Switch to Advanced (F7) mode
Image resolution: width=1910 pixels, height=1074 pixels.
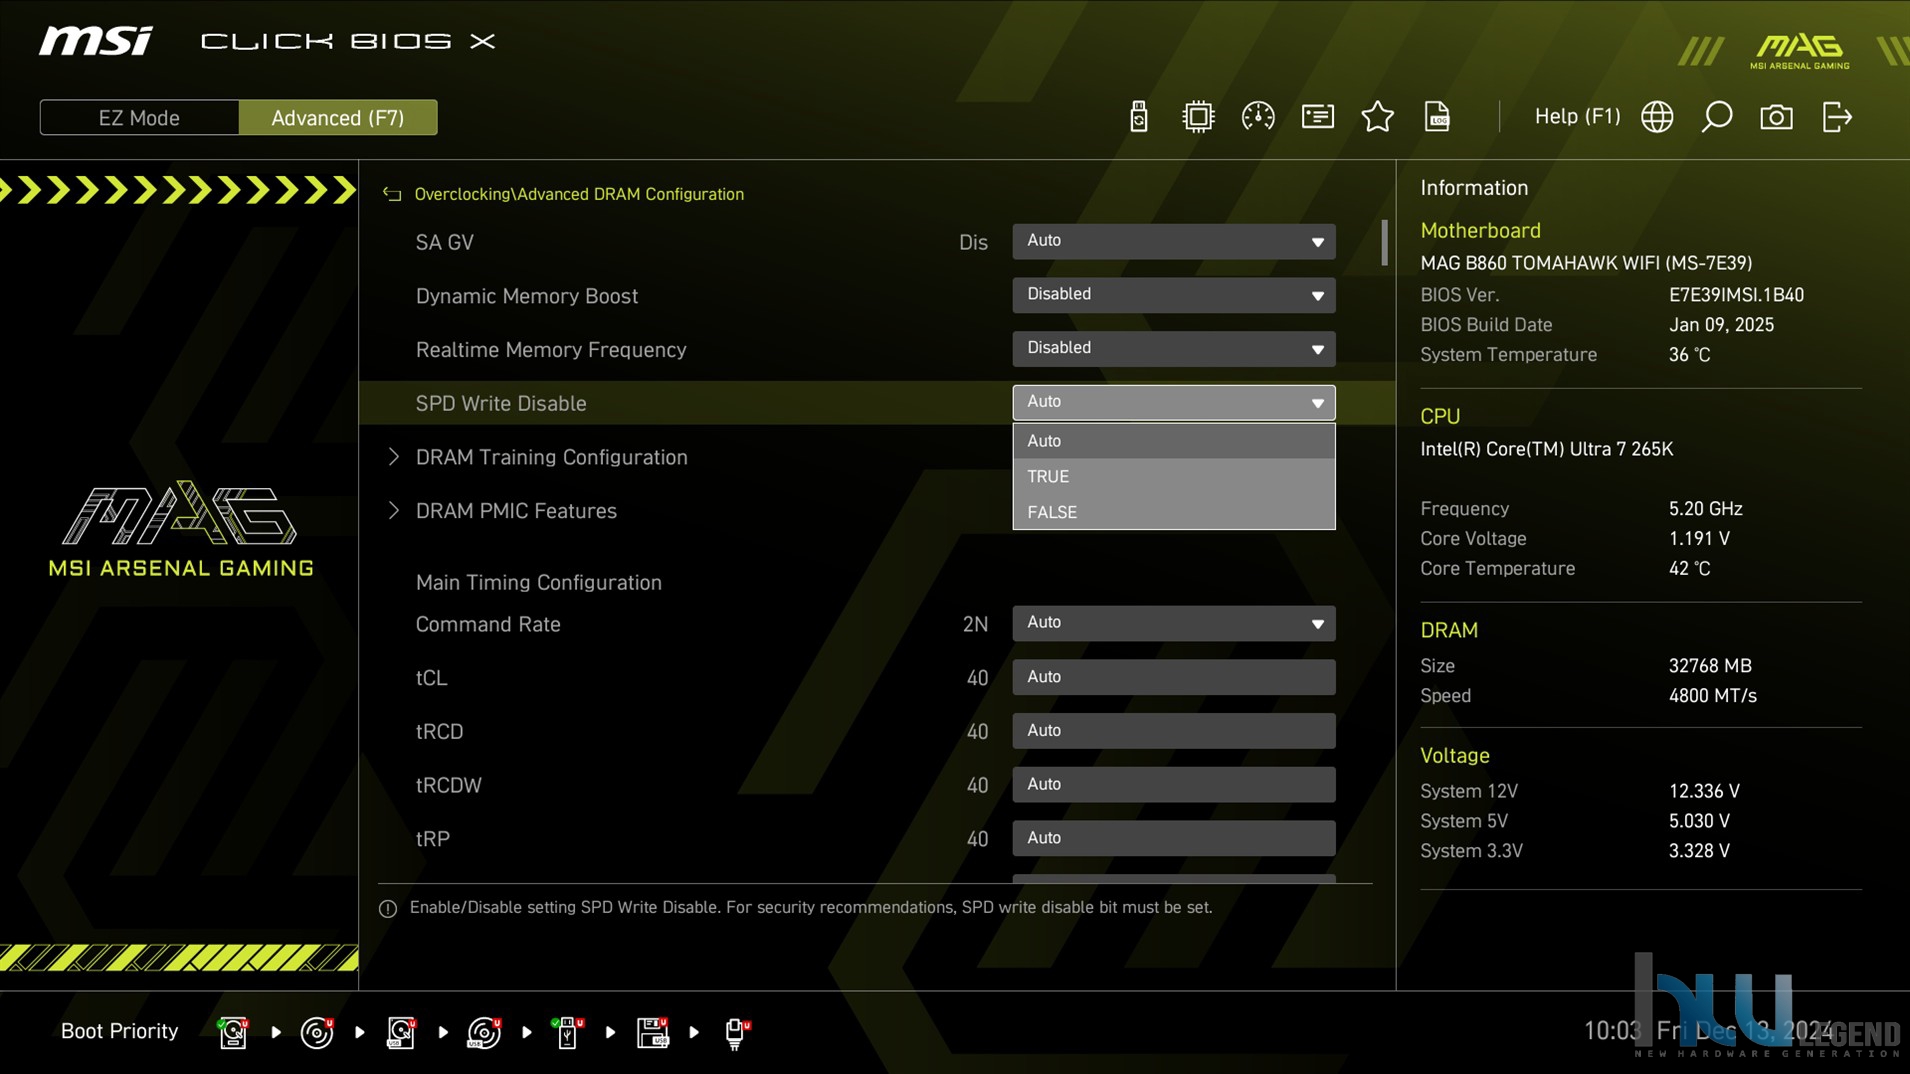pyautogui.click(x=338, y=117)
